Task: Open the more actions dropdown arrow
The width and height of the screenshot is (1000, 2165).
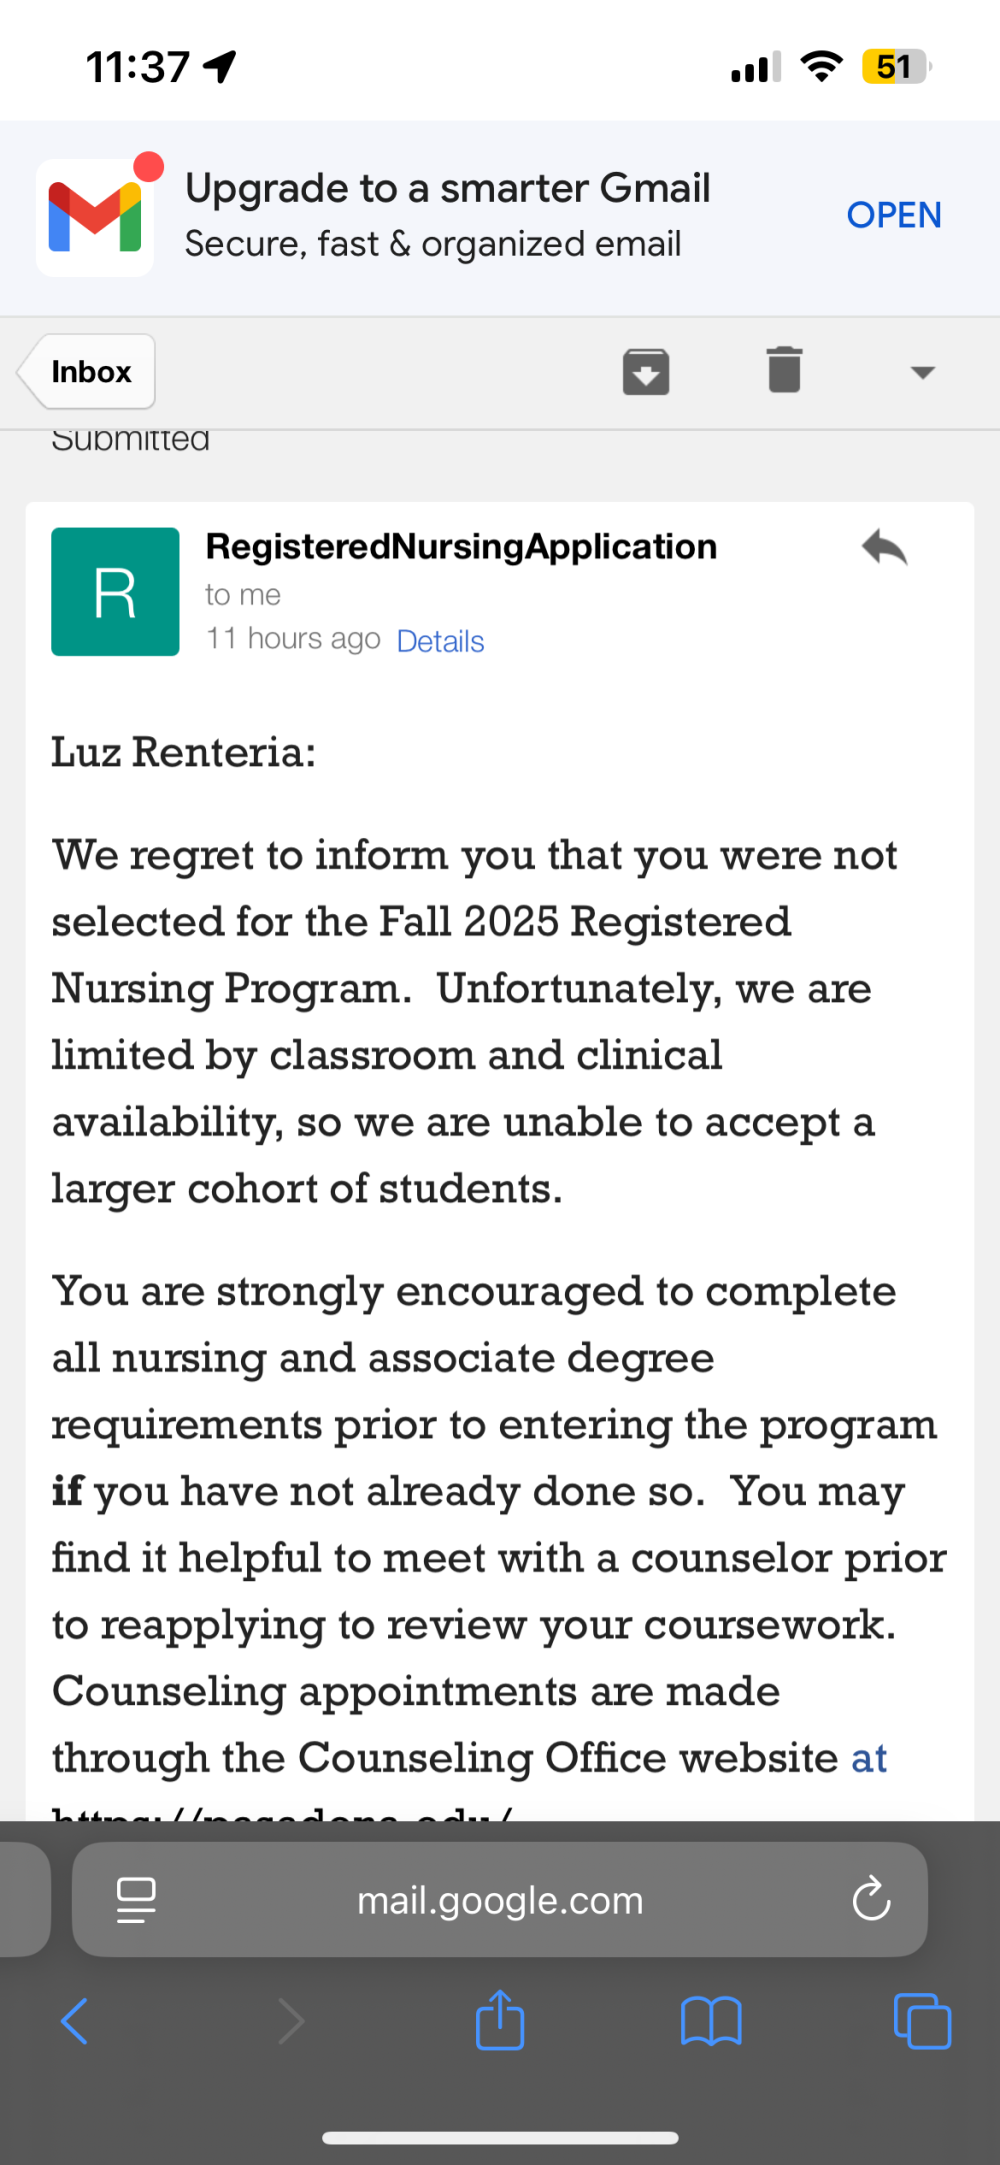Action: pyautogui.click(x=922, y=373)
